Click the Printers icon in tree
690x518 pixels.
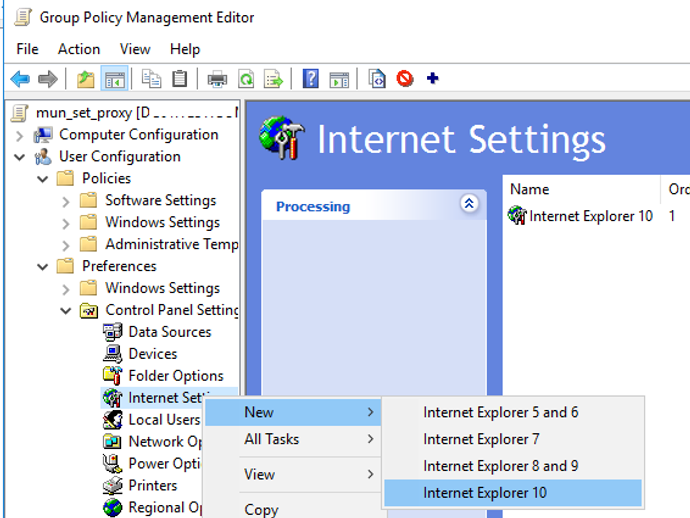[x=112, y=485]
